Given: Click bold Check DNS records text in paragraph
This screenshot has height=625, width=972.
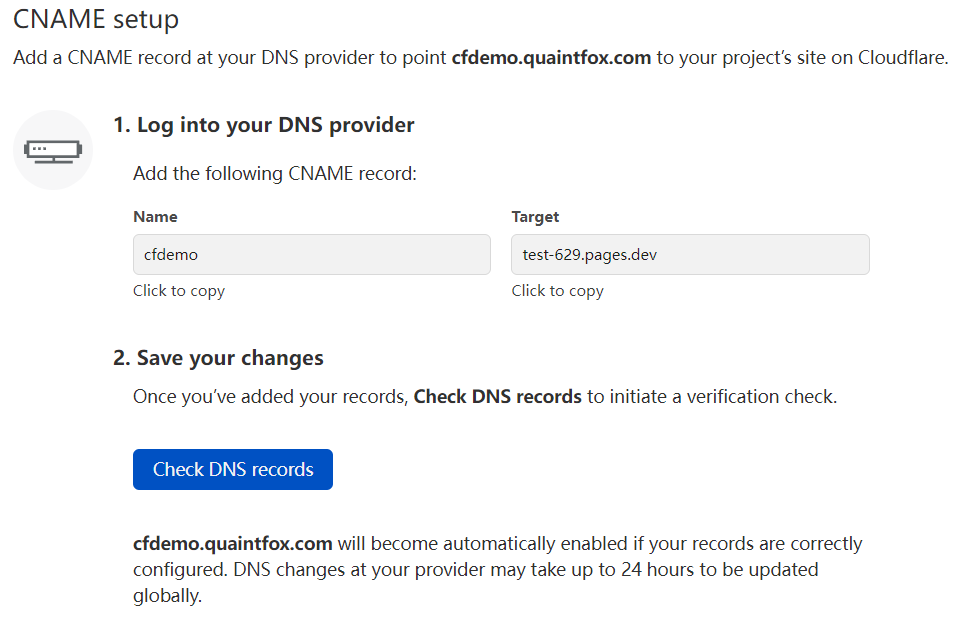Looking at the screenshot, I should (x=497, y=397).
